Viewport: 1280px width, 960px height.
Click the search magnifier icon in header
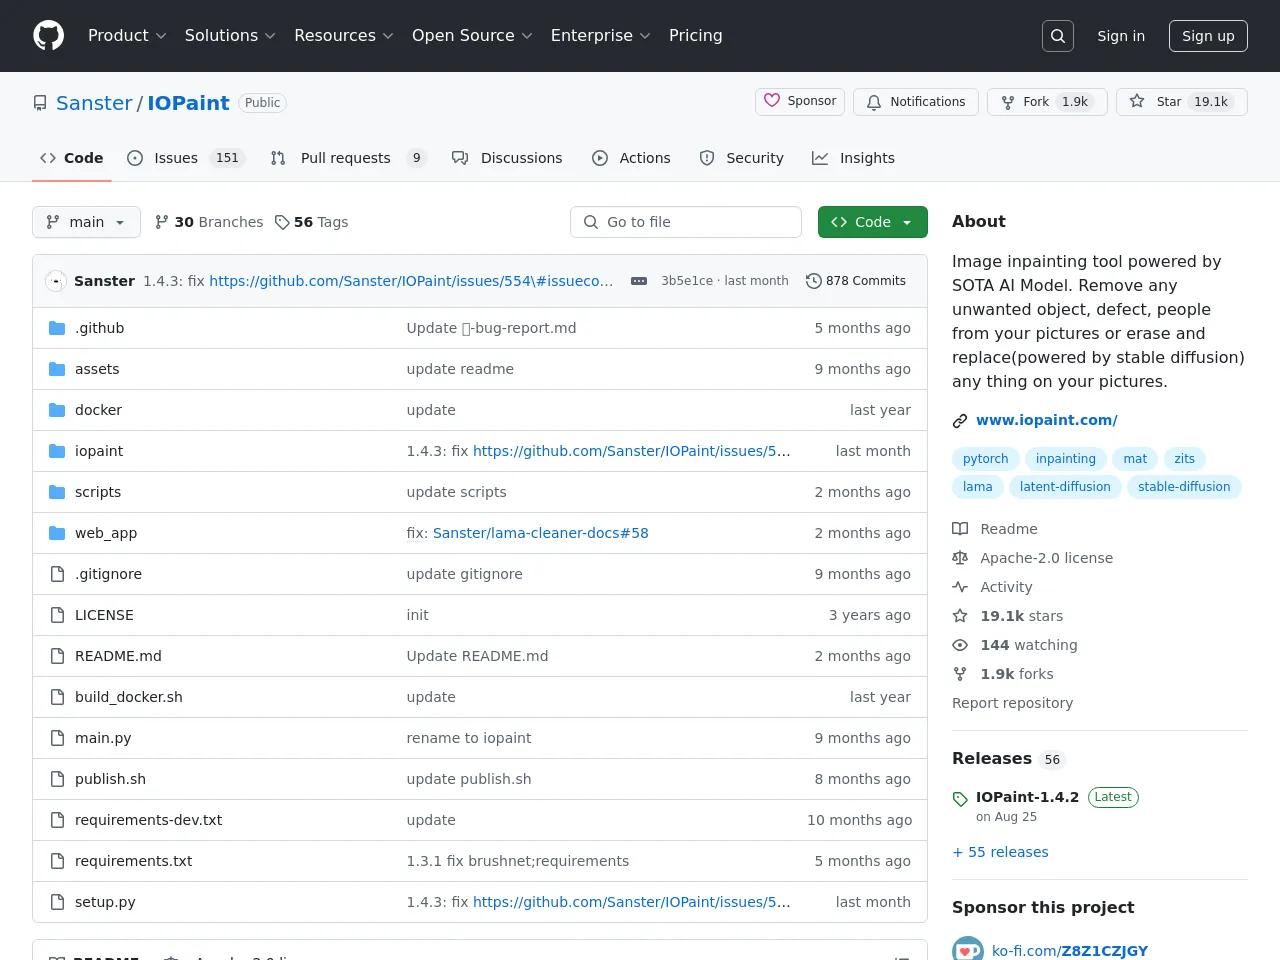click(1057, 36)
